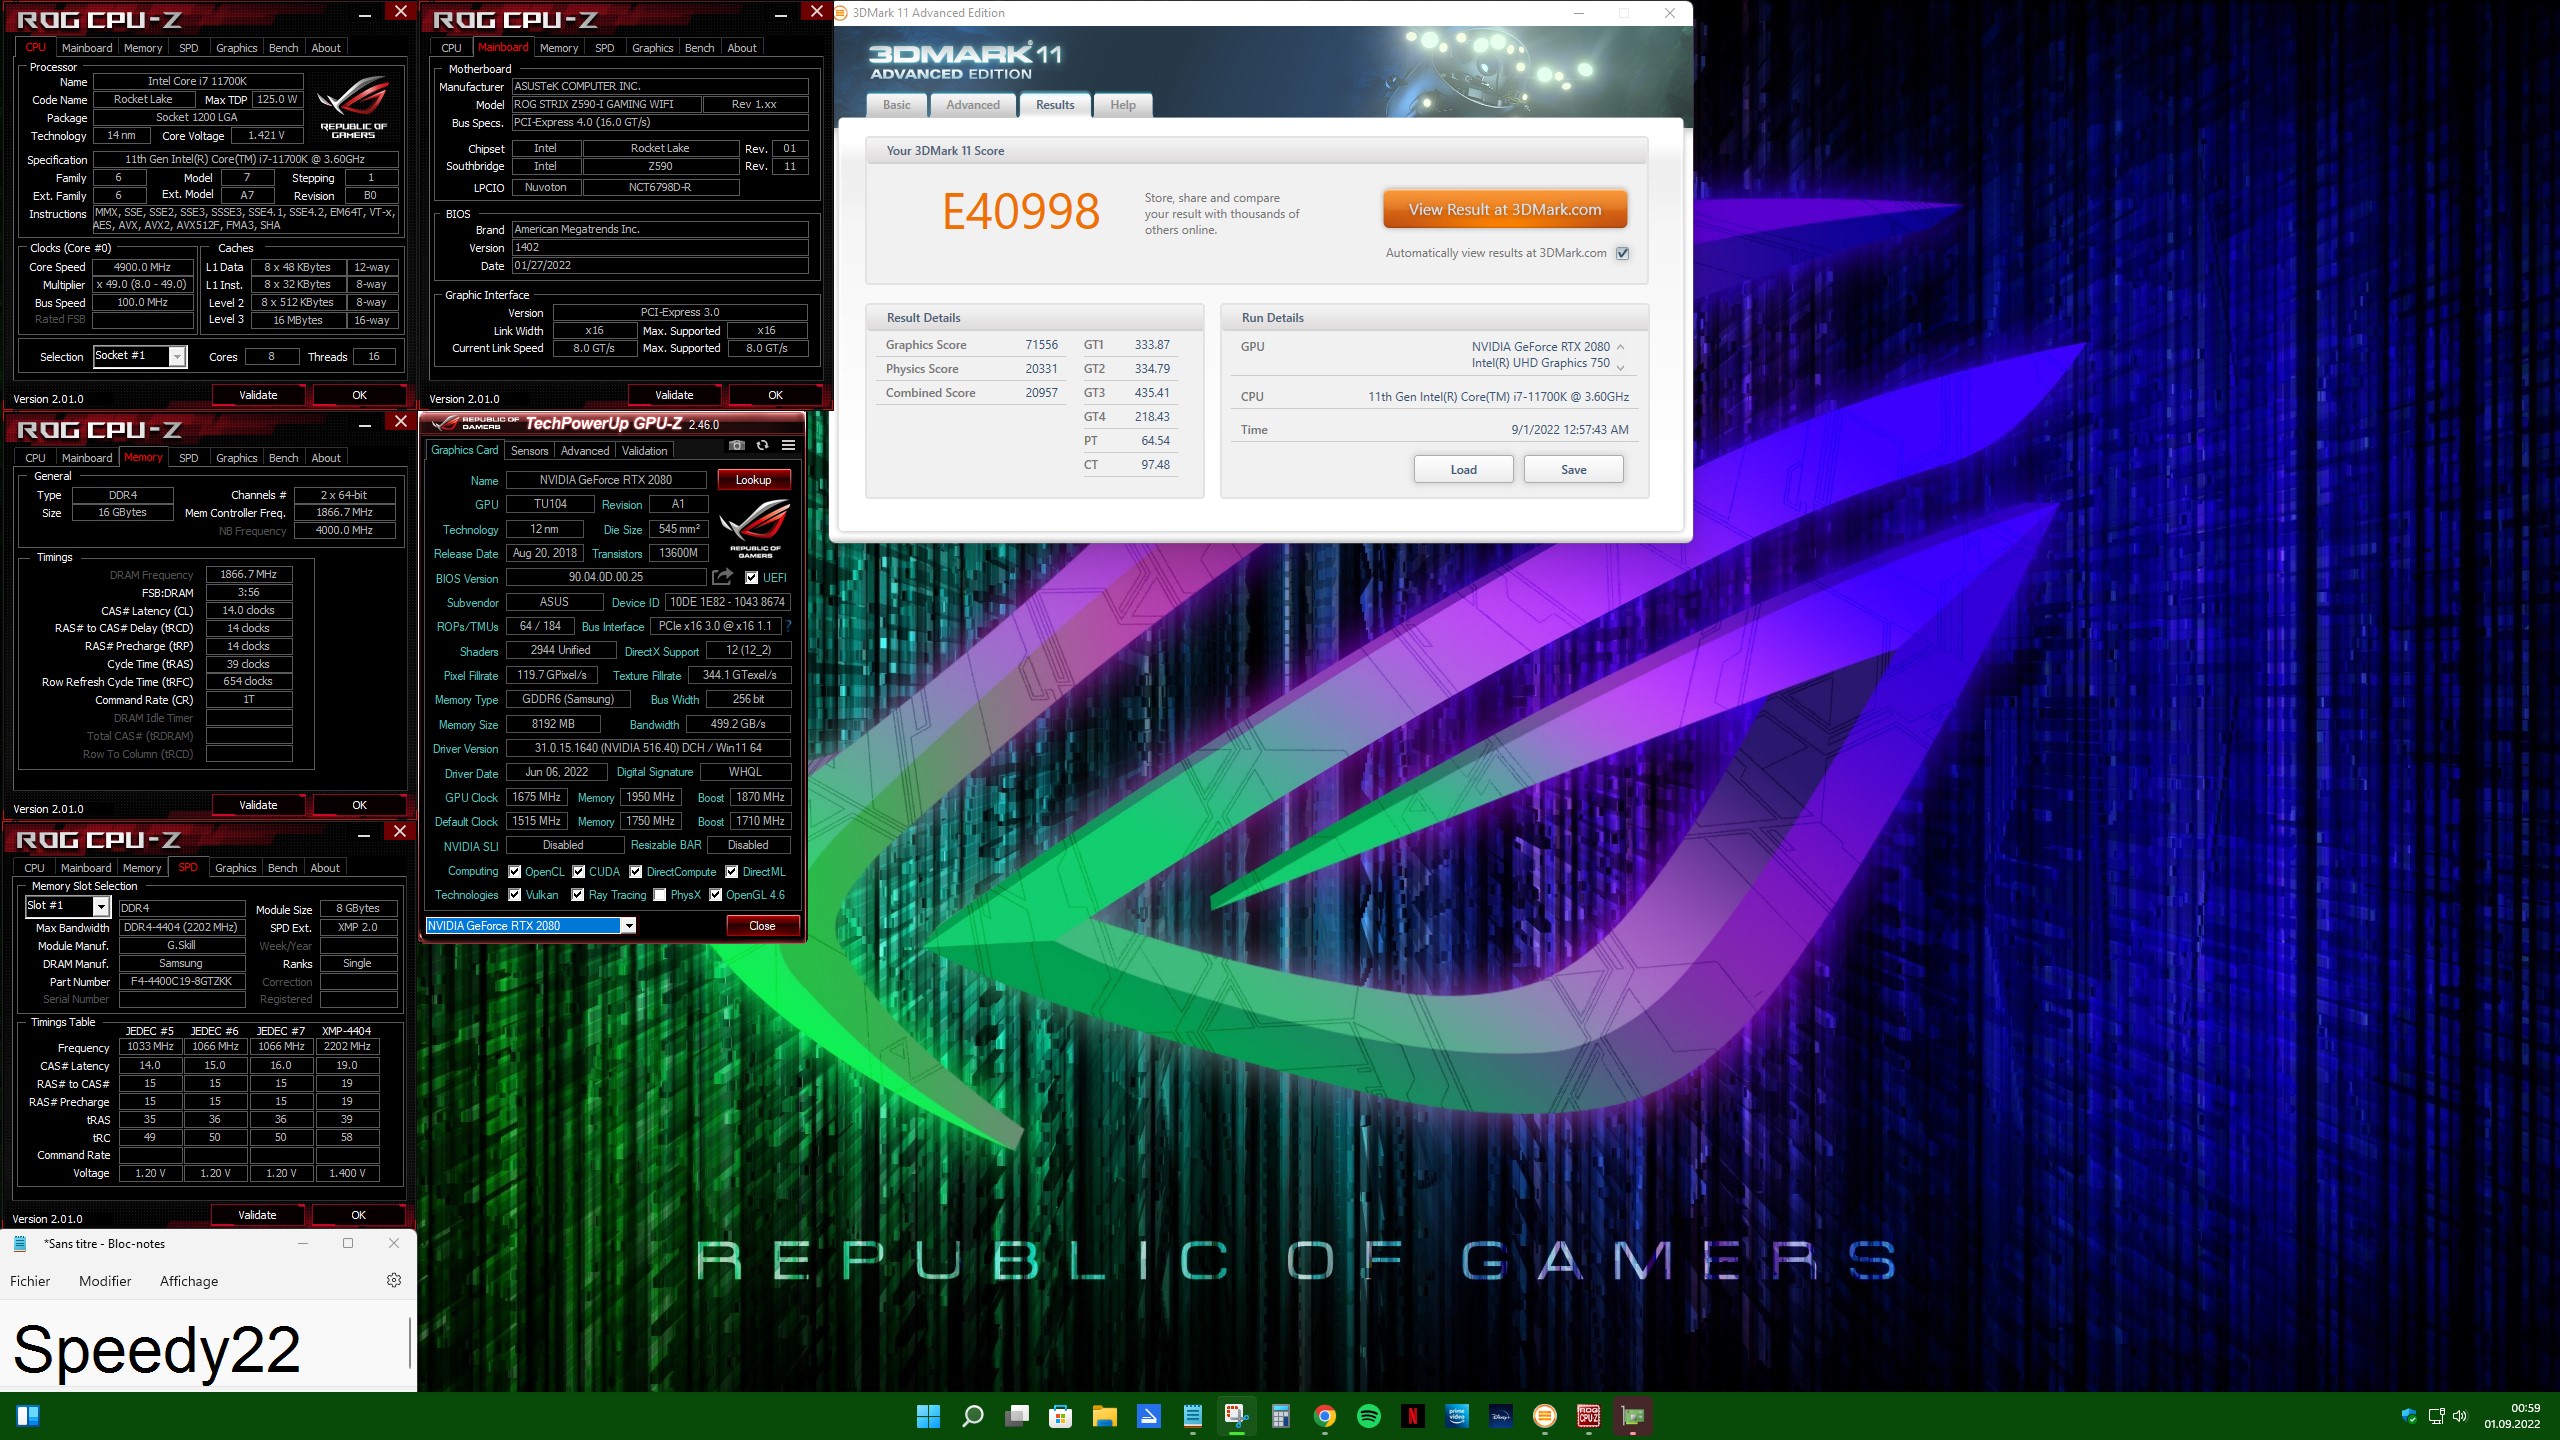Click the Widgets button on taskbar

coord(28,1416)
